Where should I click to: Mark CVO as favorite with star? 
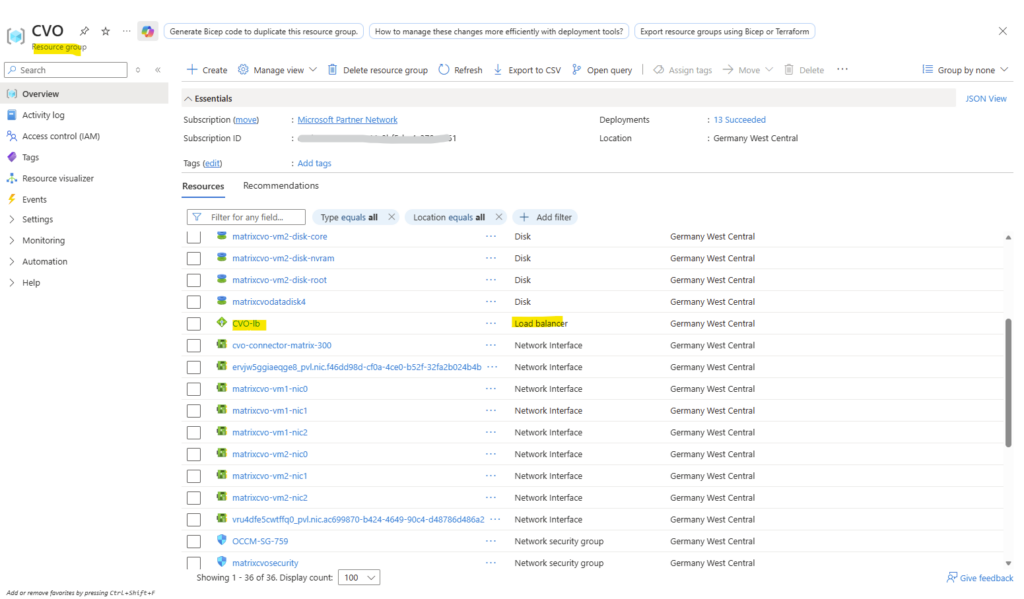tap(105, 31)
